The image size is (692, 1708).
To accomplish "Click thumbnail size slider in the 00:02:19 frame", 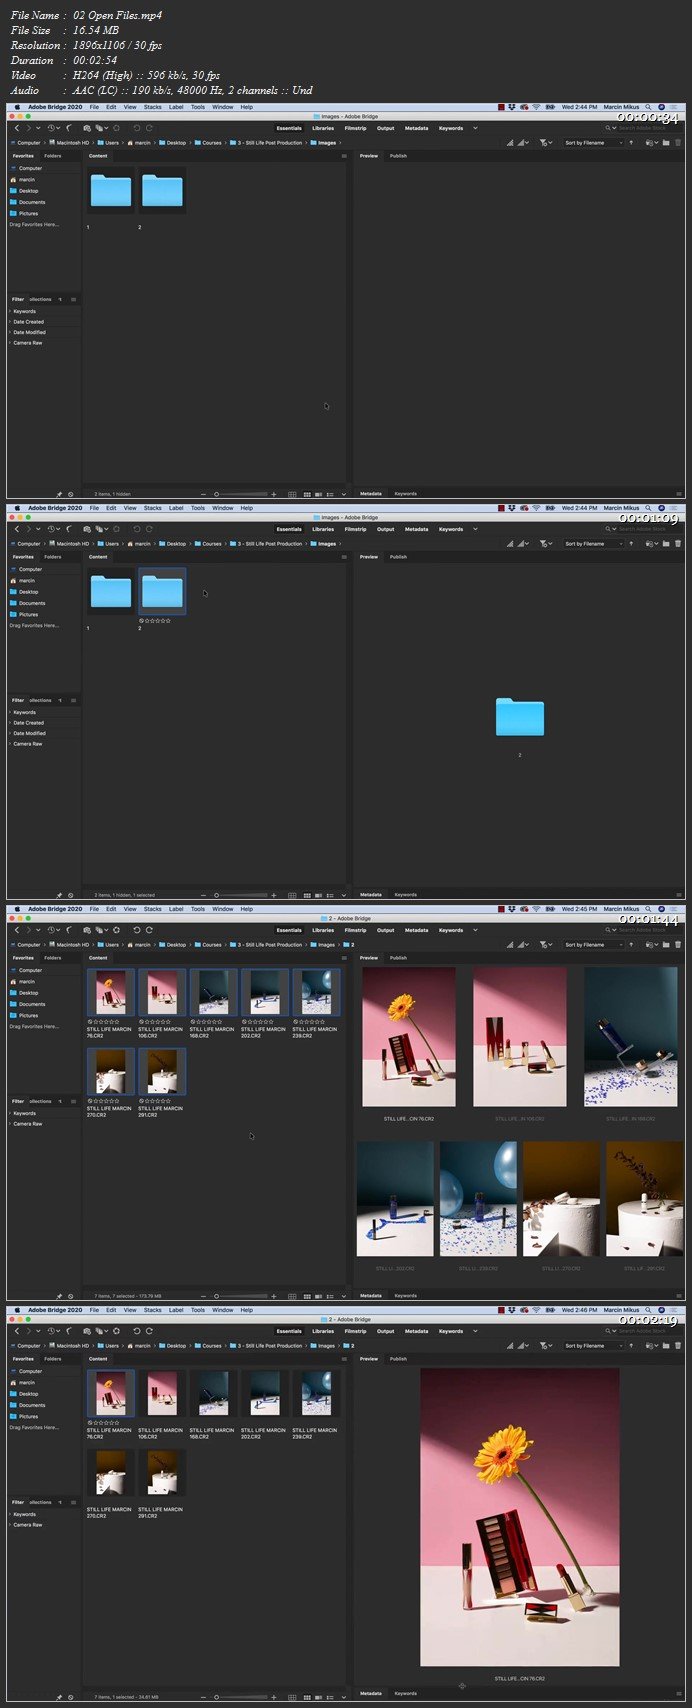I will coord(243,1697).
